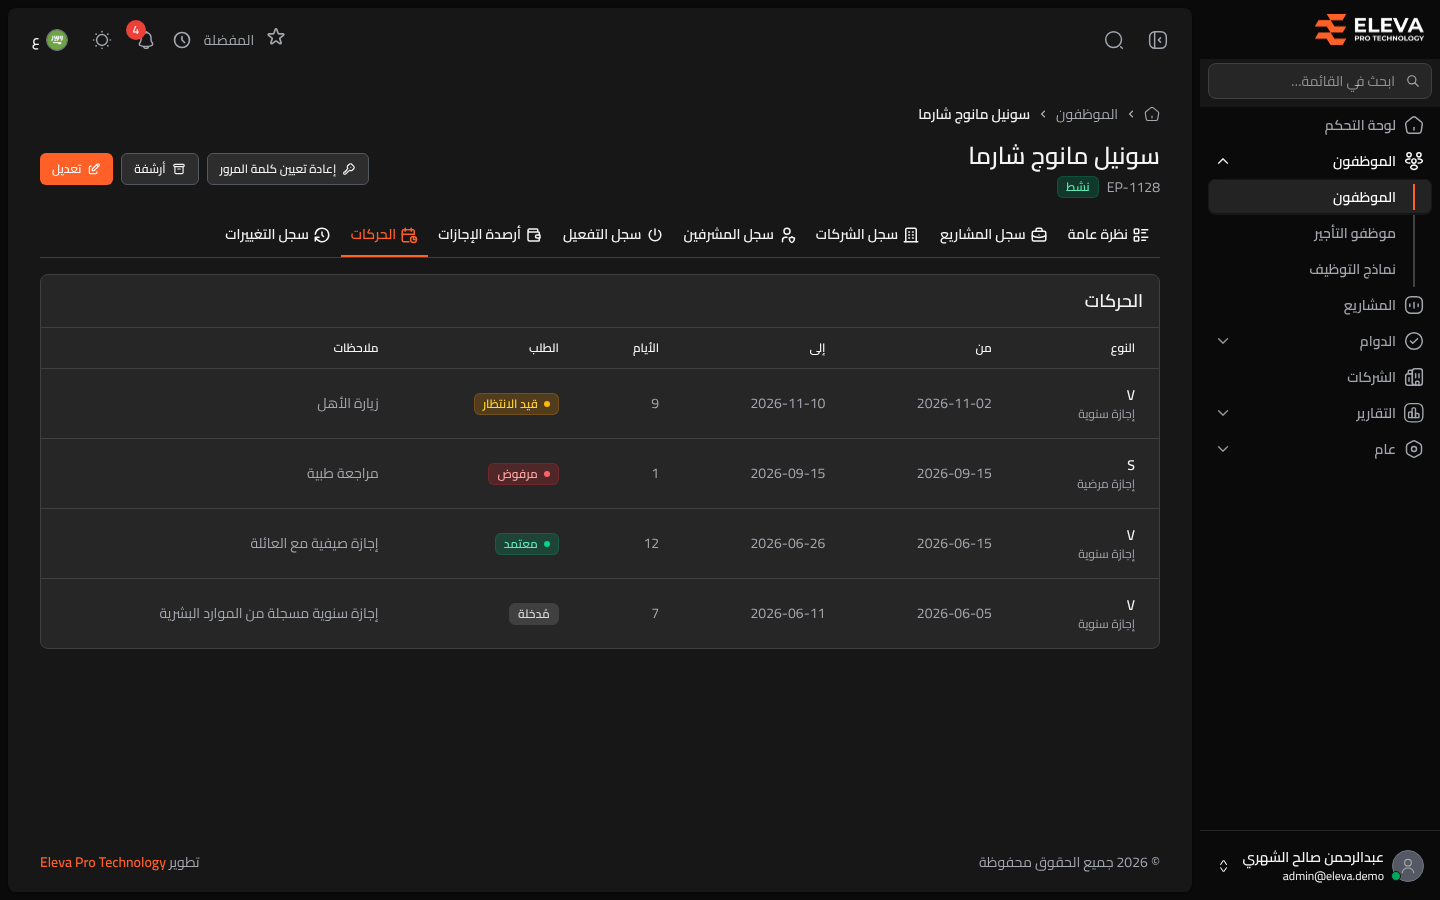Click the زيارة الأهل note

(x=348, y=404)
